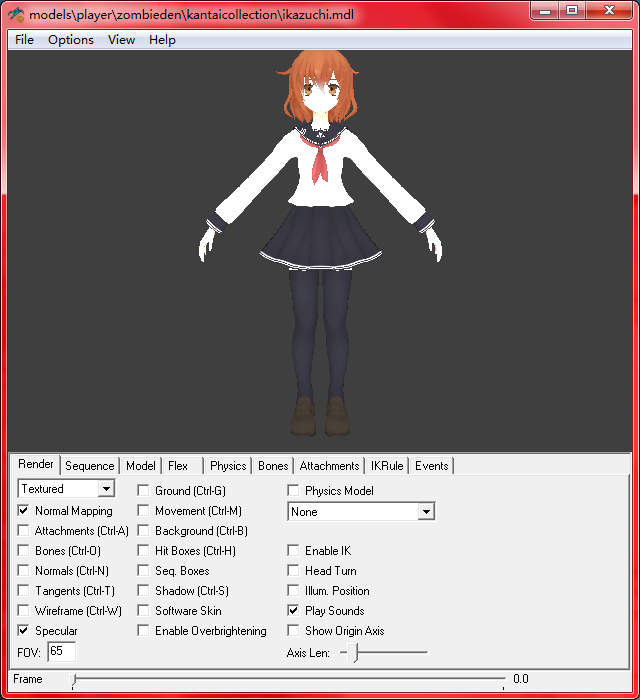640x700 pixels.
Task: Enable the Shadow (Ctrl-S) checkbox
Action: pos(143,590)
